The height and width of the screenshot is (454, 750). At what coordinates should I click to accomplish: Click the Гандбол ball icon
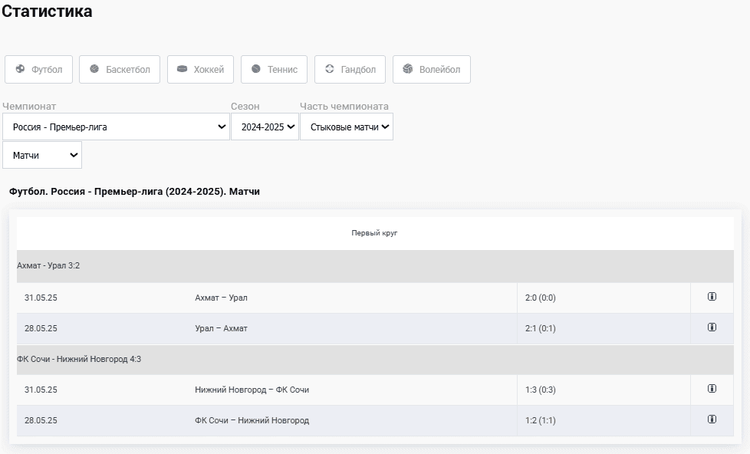(329, 69)
